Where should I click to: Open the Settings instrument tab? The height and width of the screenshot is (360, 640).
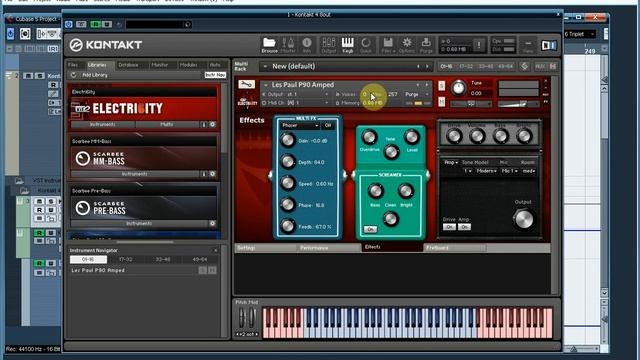[265, 248]
